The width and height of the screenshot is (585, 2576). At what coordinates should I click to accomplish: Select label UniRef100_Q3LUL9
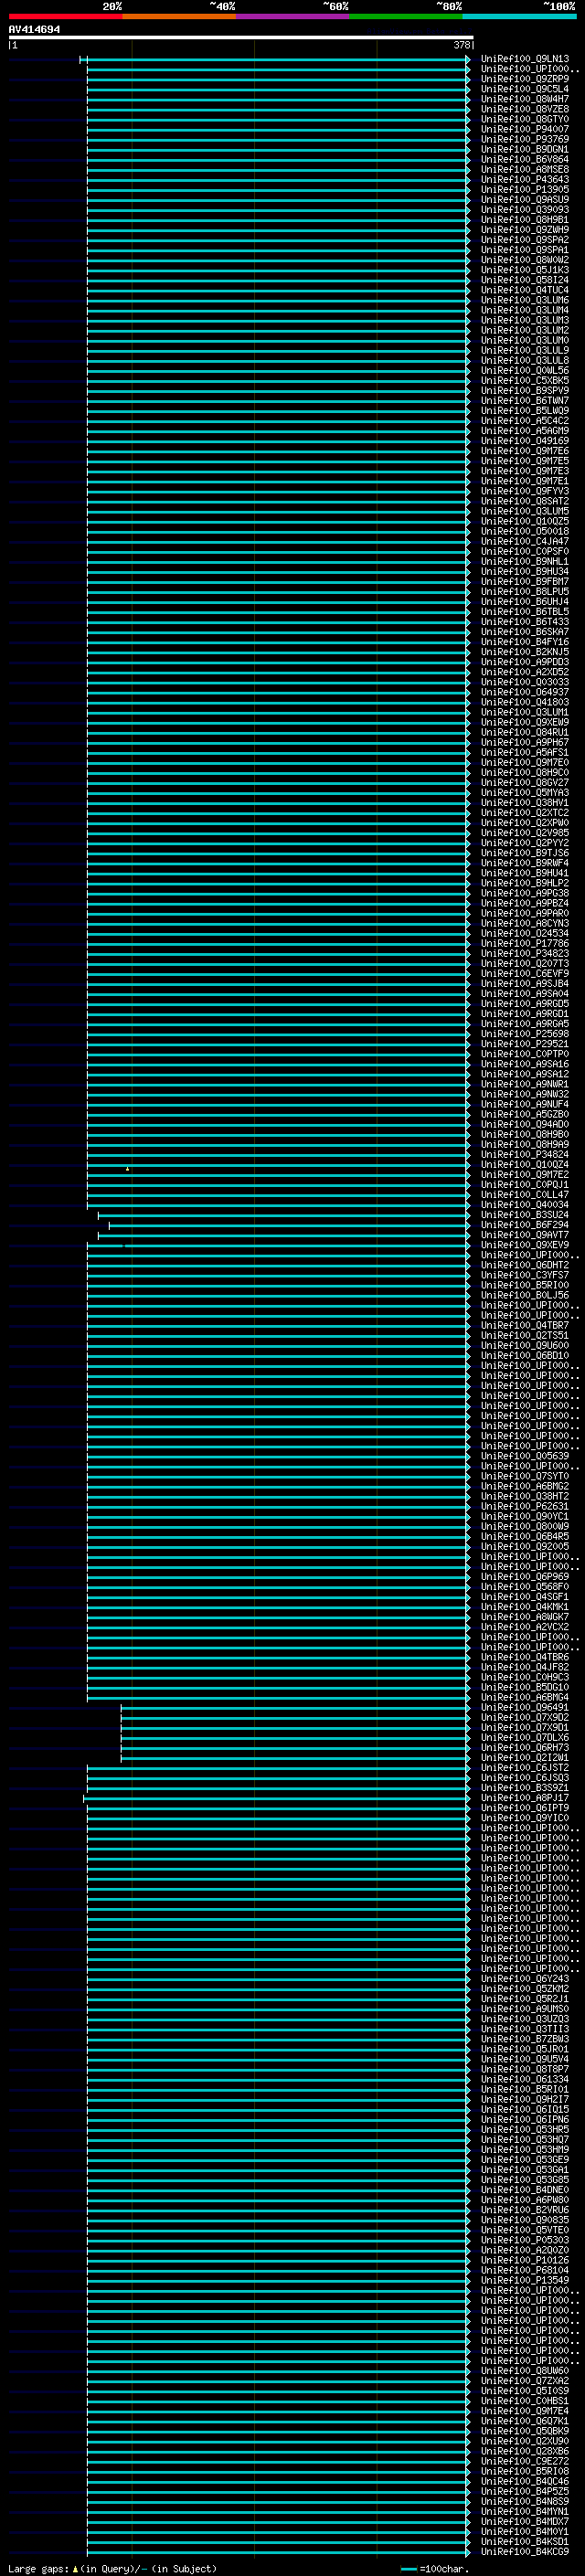point(525,351)
